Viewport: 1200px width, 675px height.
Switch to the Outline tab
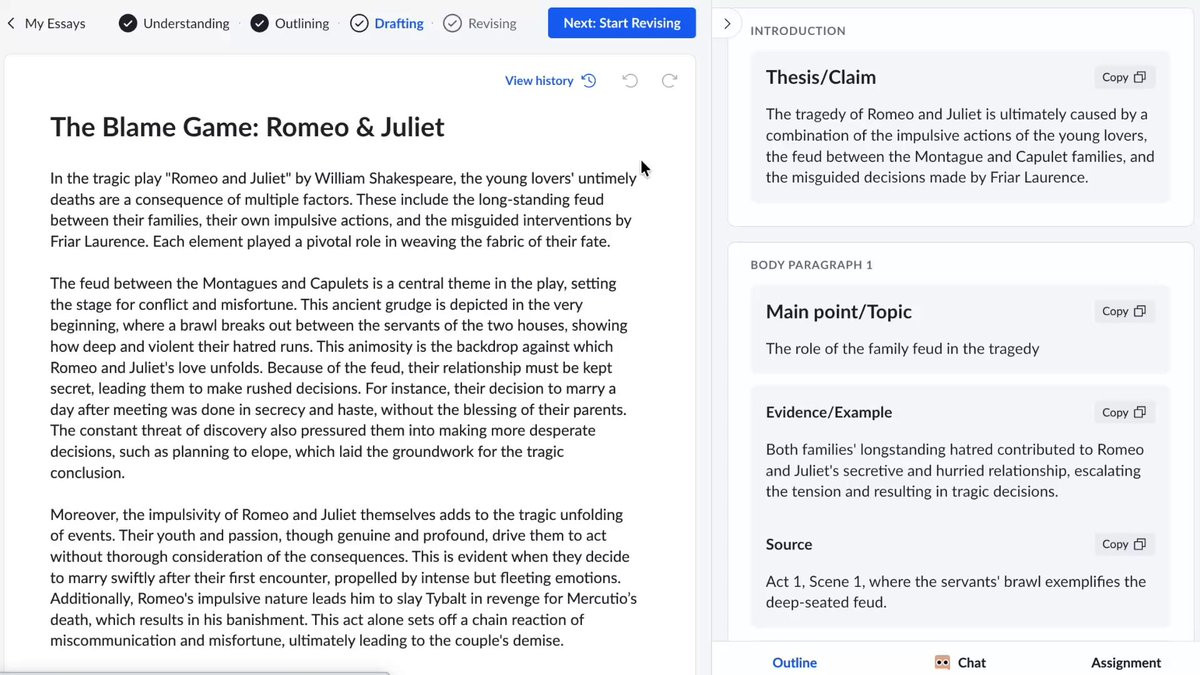click(x=794, y=662)
